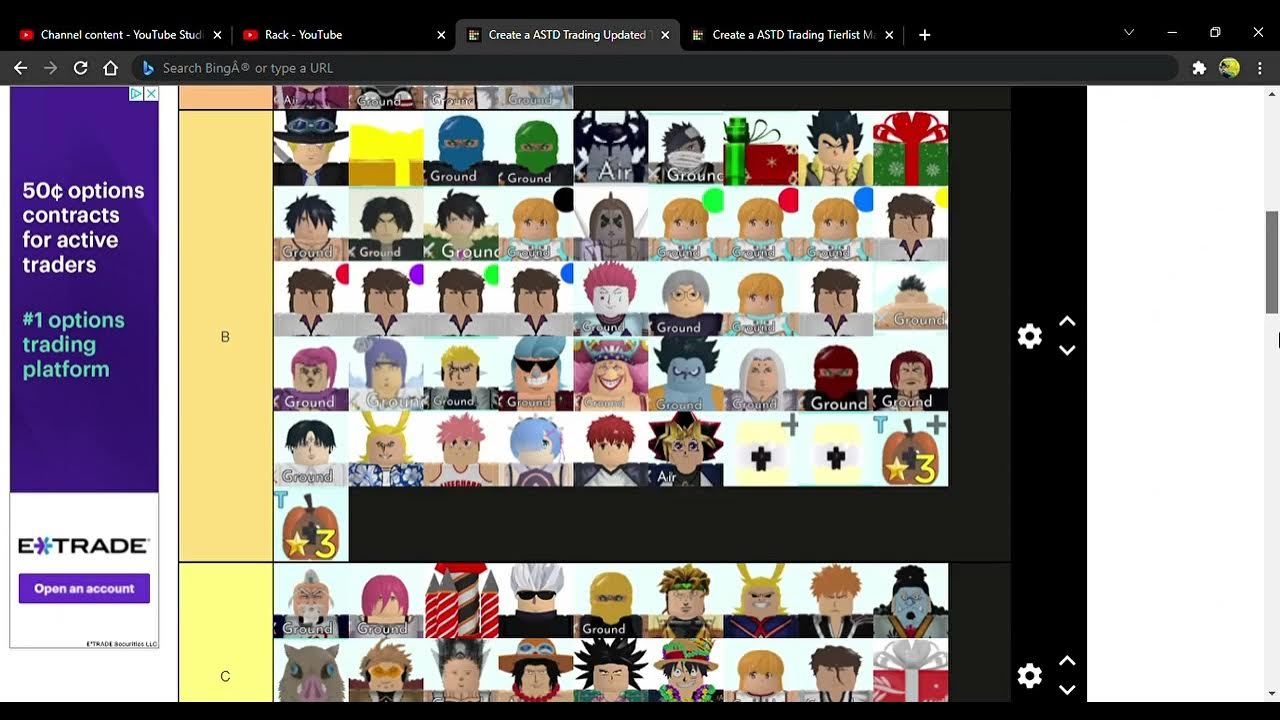
Task: Select brown-haired unit with purple dot
Action: [386, 298]
